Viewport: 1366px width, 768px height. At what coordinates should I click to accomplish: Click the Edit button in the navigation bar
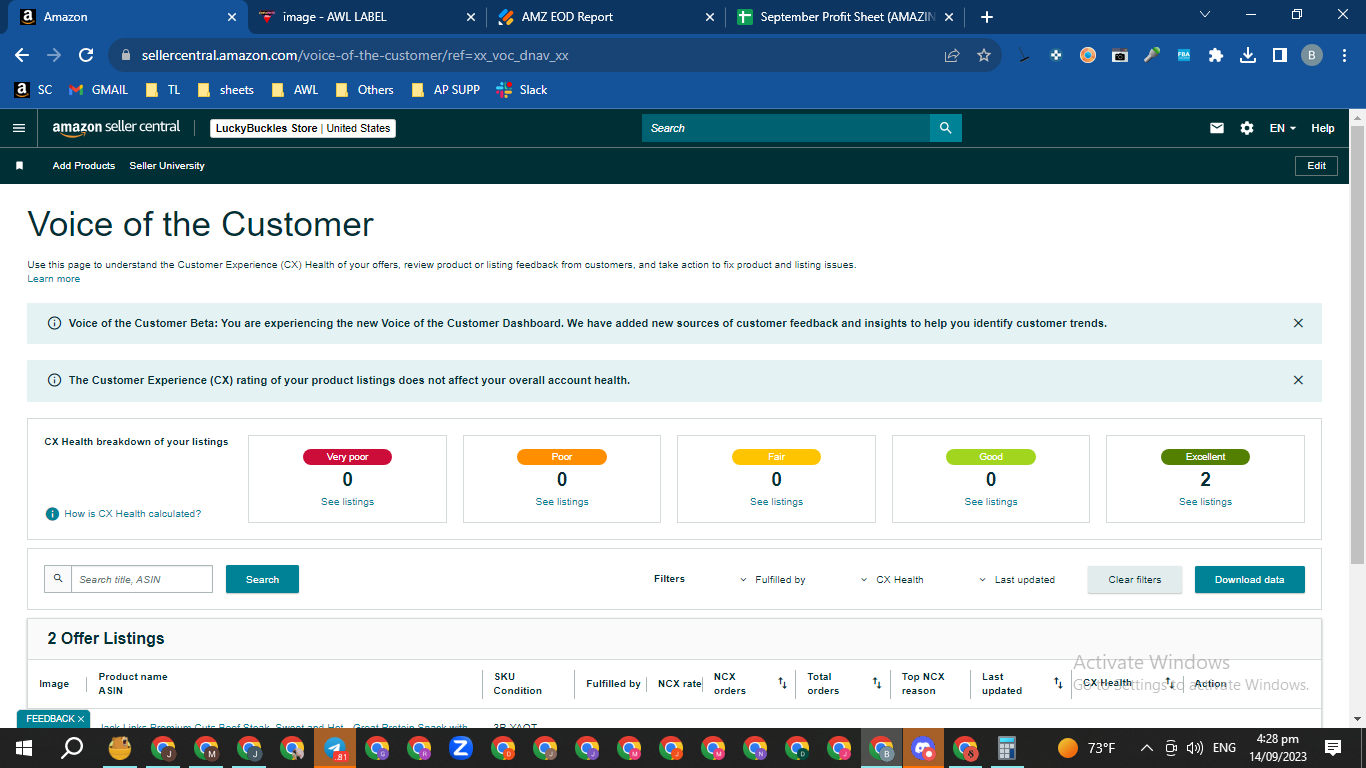coord(1316,166)
